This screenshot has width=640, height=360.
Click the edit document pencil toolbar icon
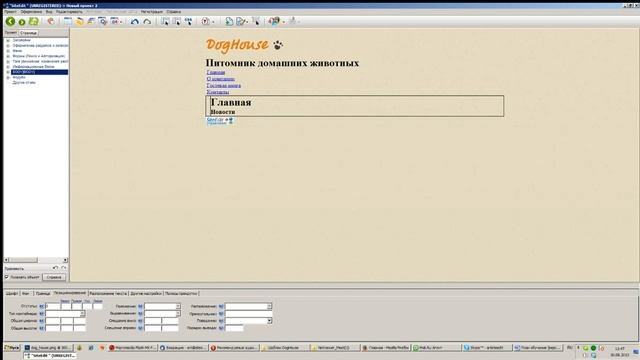[x=241, y=21]
